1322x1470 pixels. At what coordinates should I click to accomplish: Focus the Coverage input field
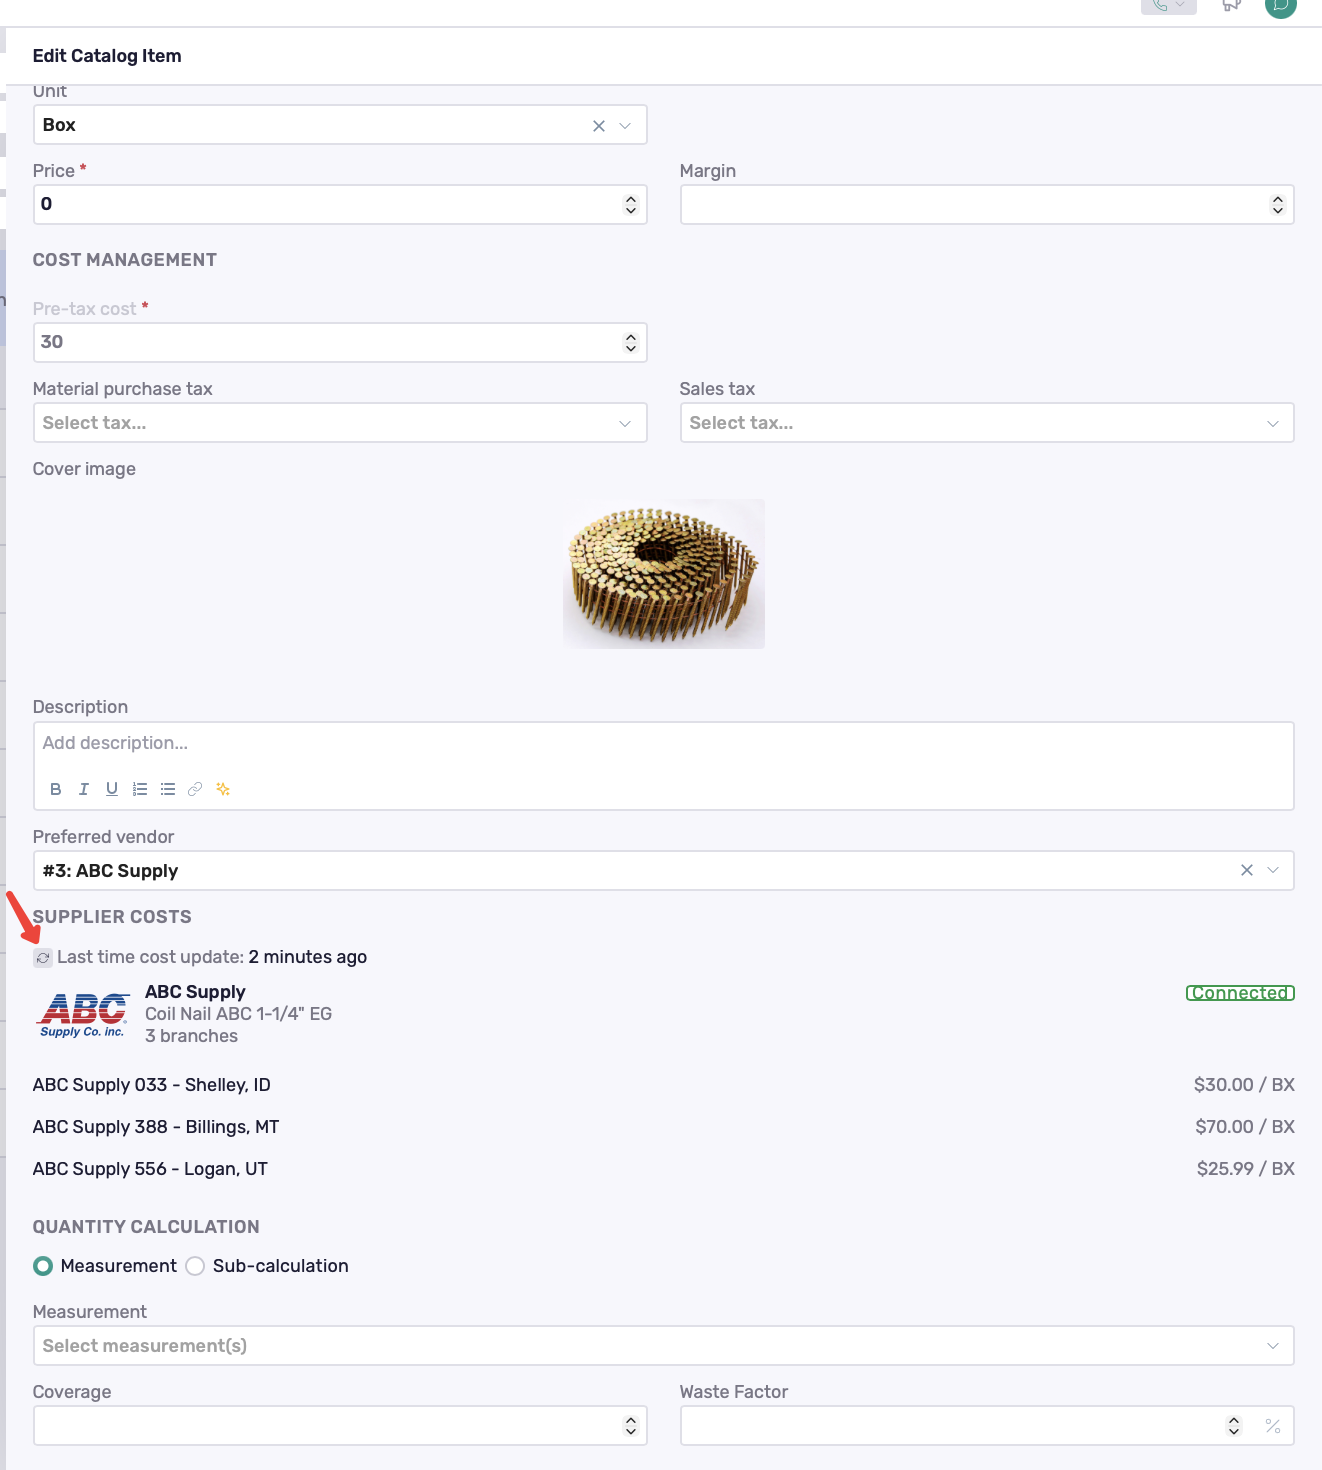pyautogui.click(x=340, y=1426)
